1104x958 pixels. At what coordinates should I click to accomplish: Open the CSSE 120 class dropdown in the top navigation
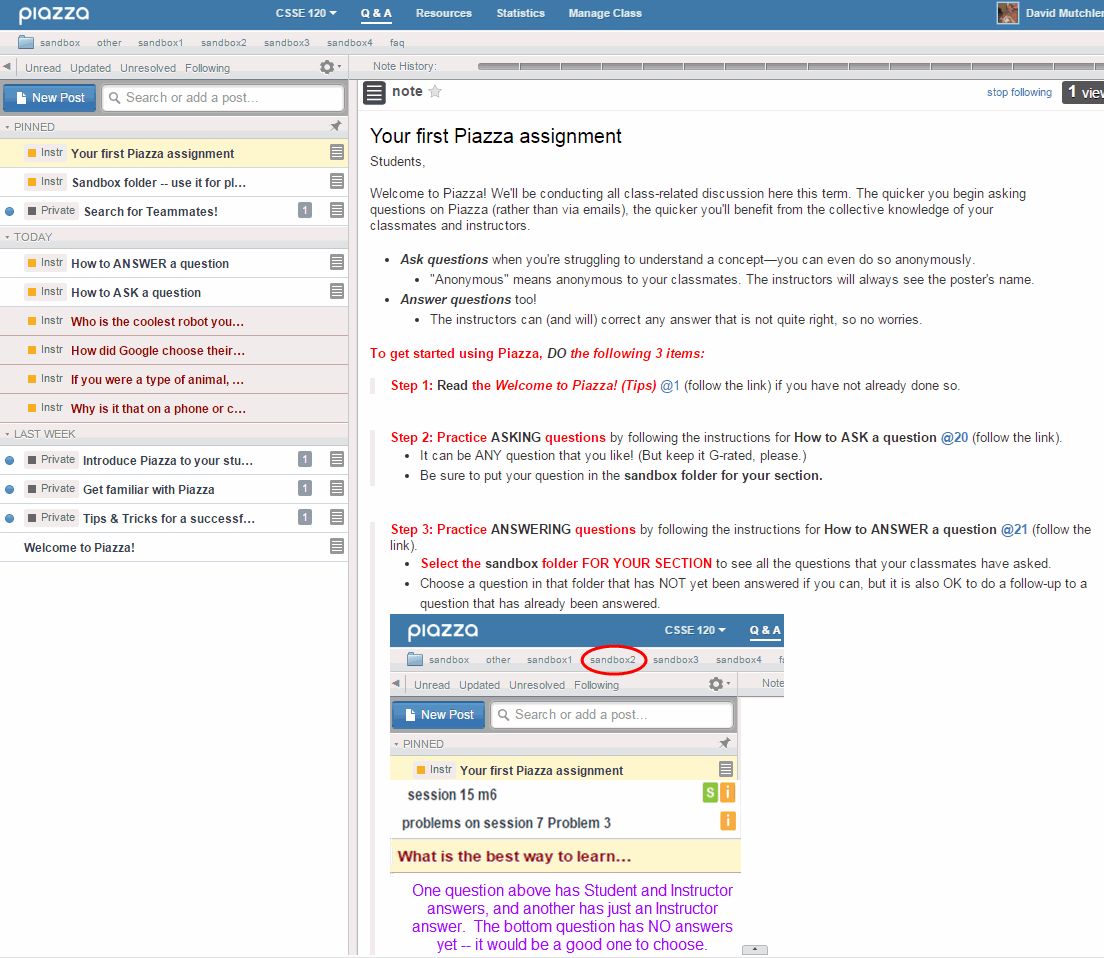(306, 13)
